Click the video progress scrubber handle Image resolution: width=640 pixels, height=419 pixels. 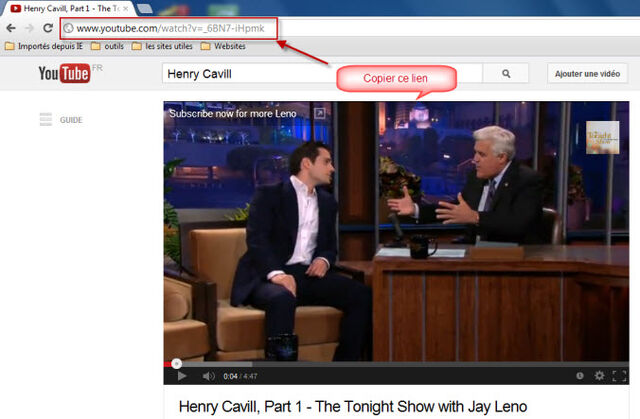(176, 363)
